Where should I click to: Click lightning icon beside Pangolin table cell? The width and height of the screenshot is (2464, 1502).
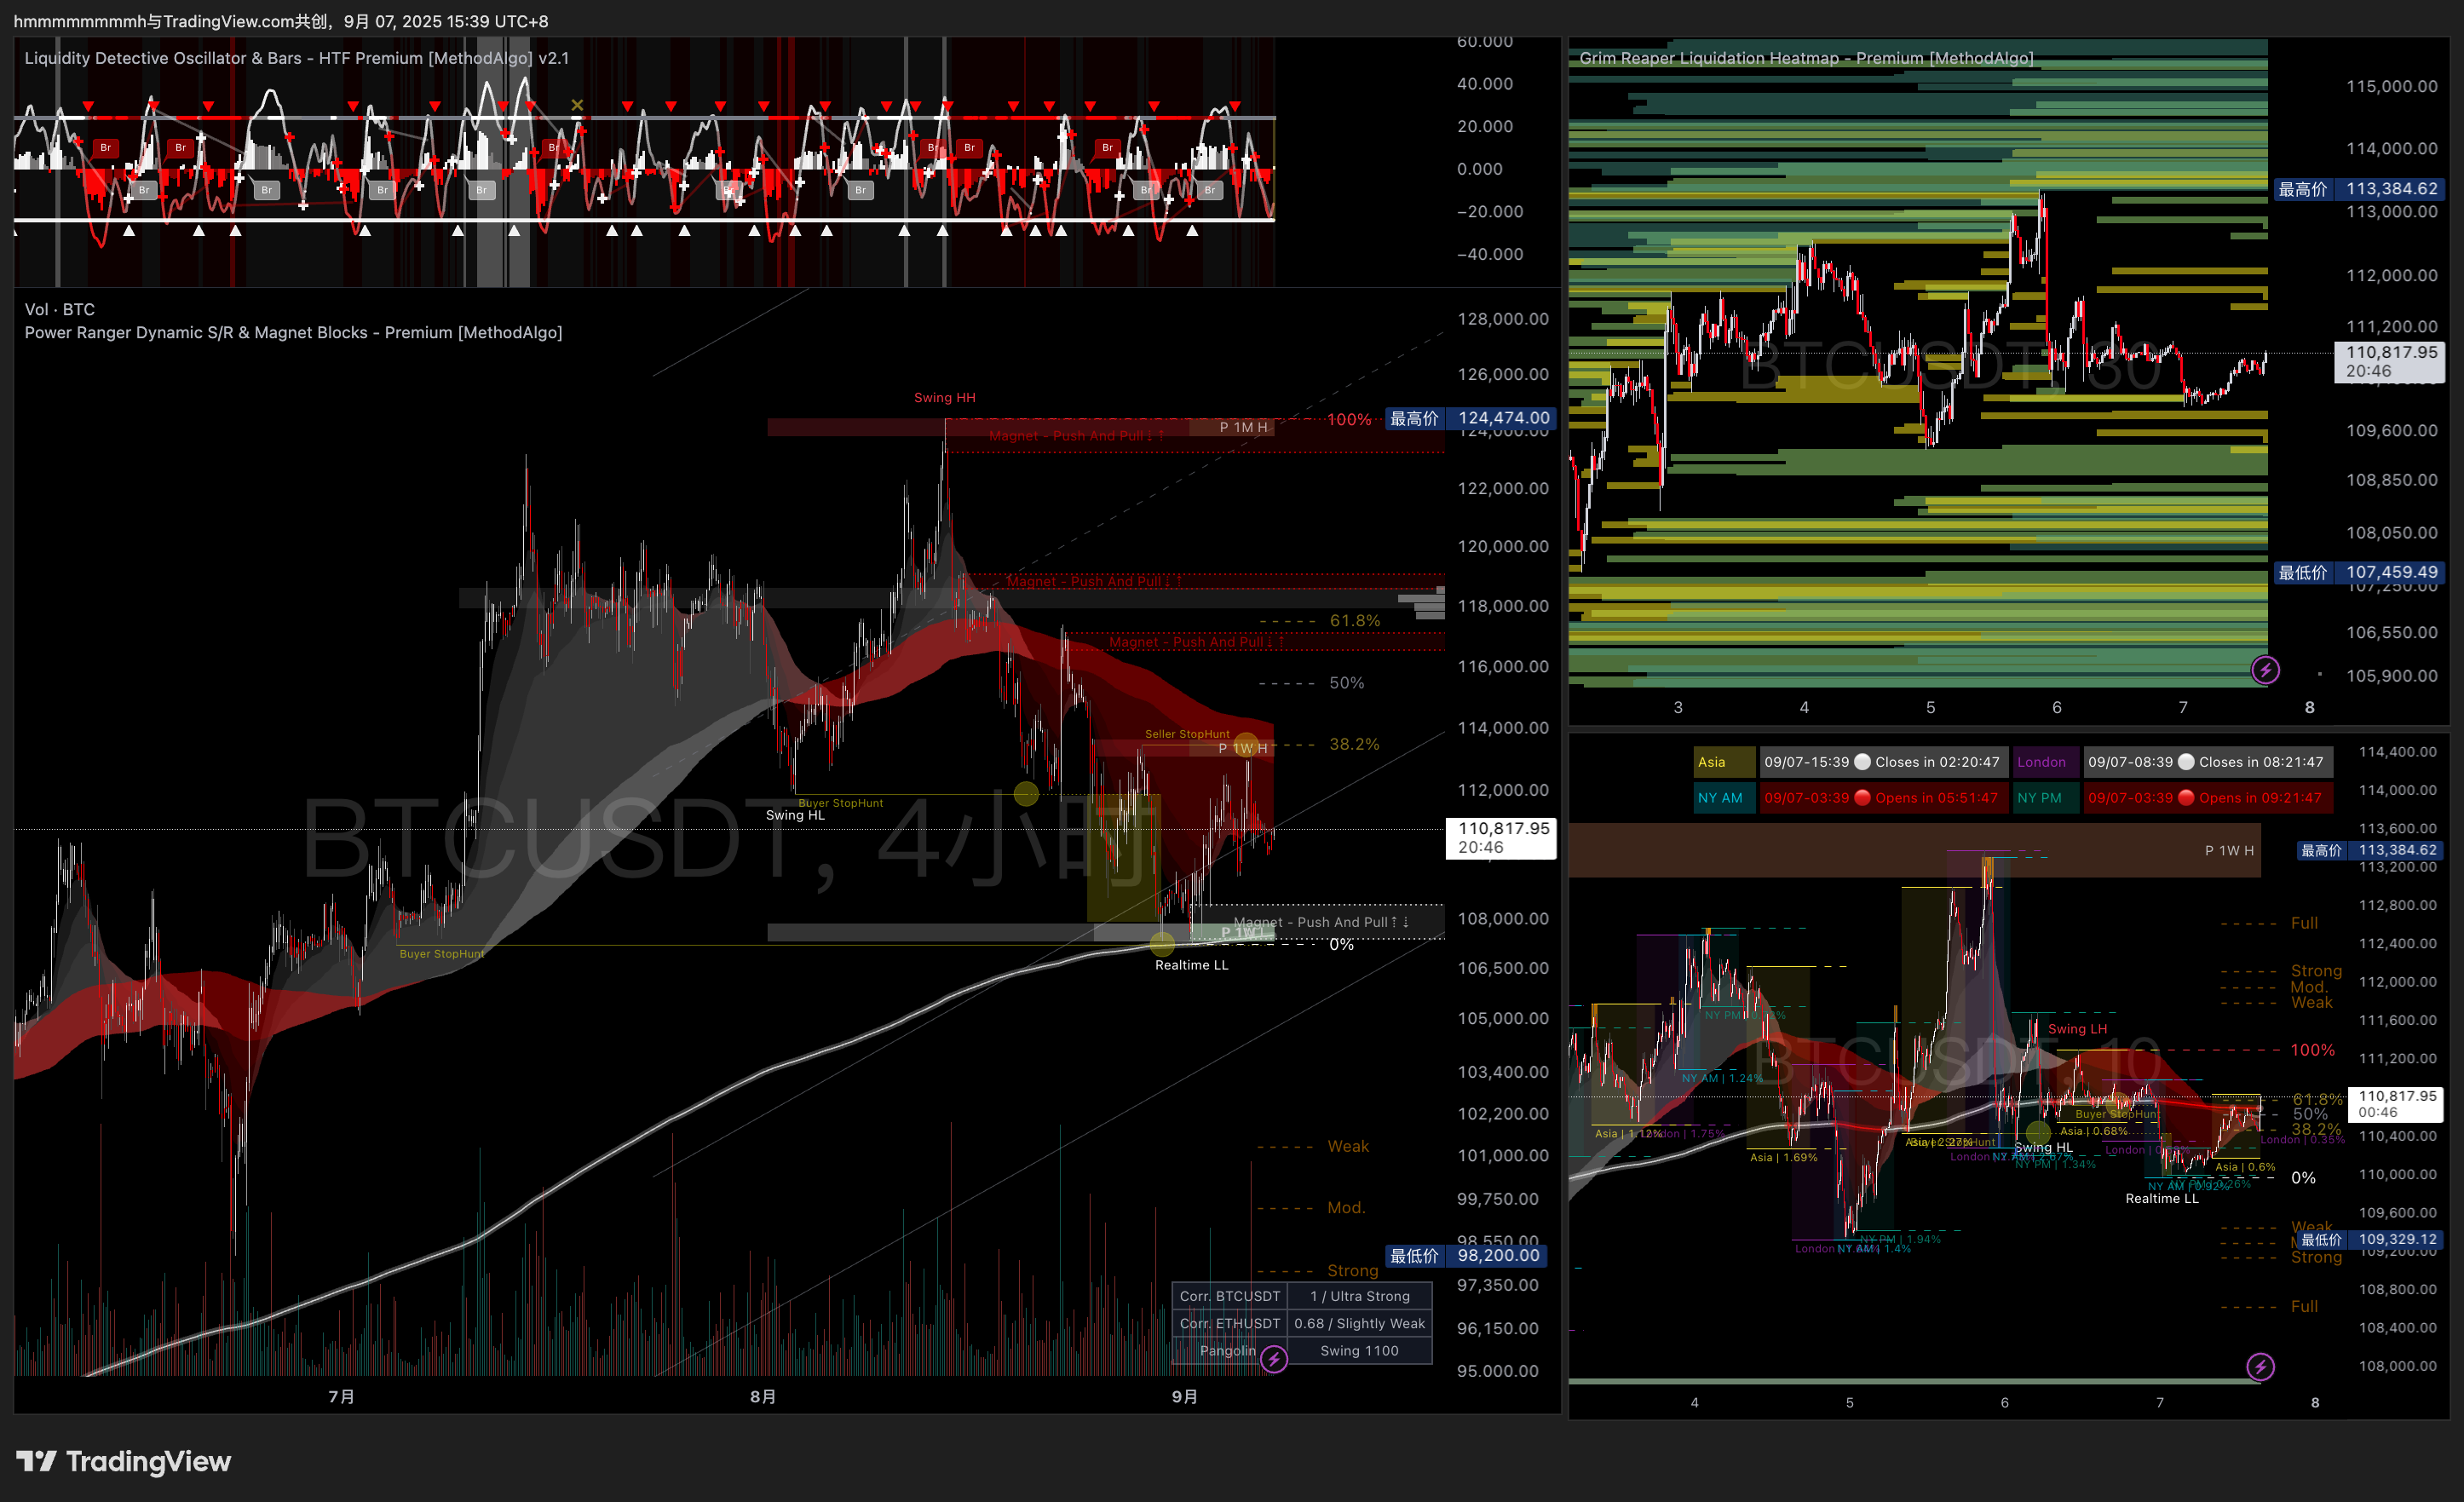click(1273, 1359)
